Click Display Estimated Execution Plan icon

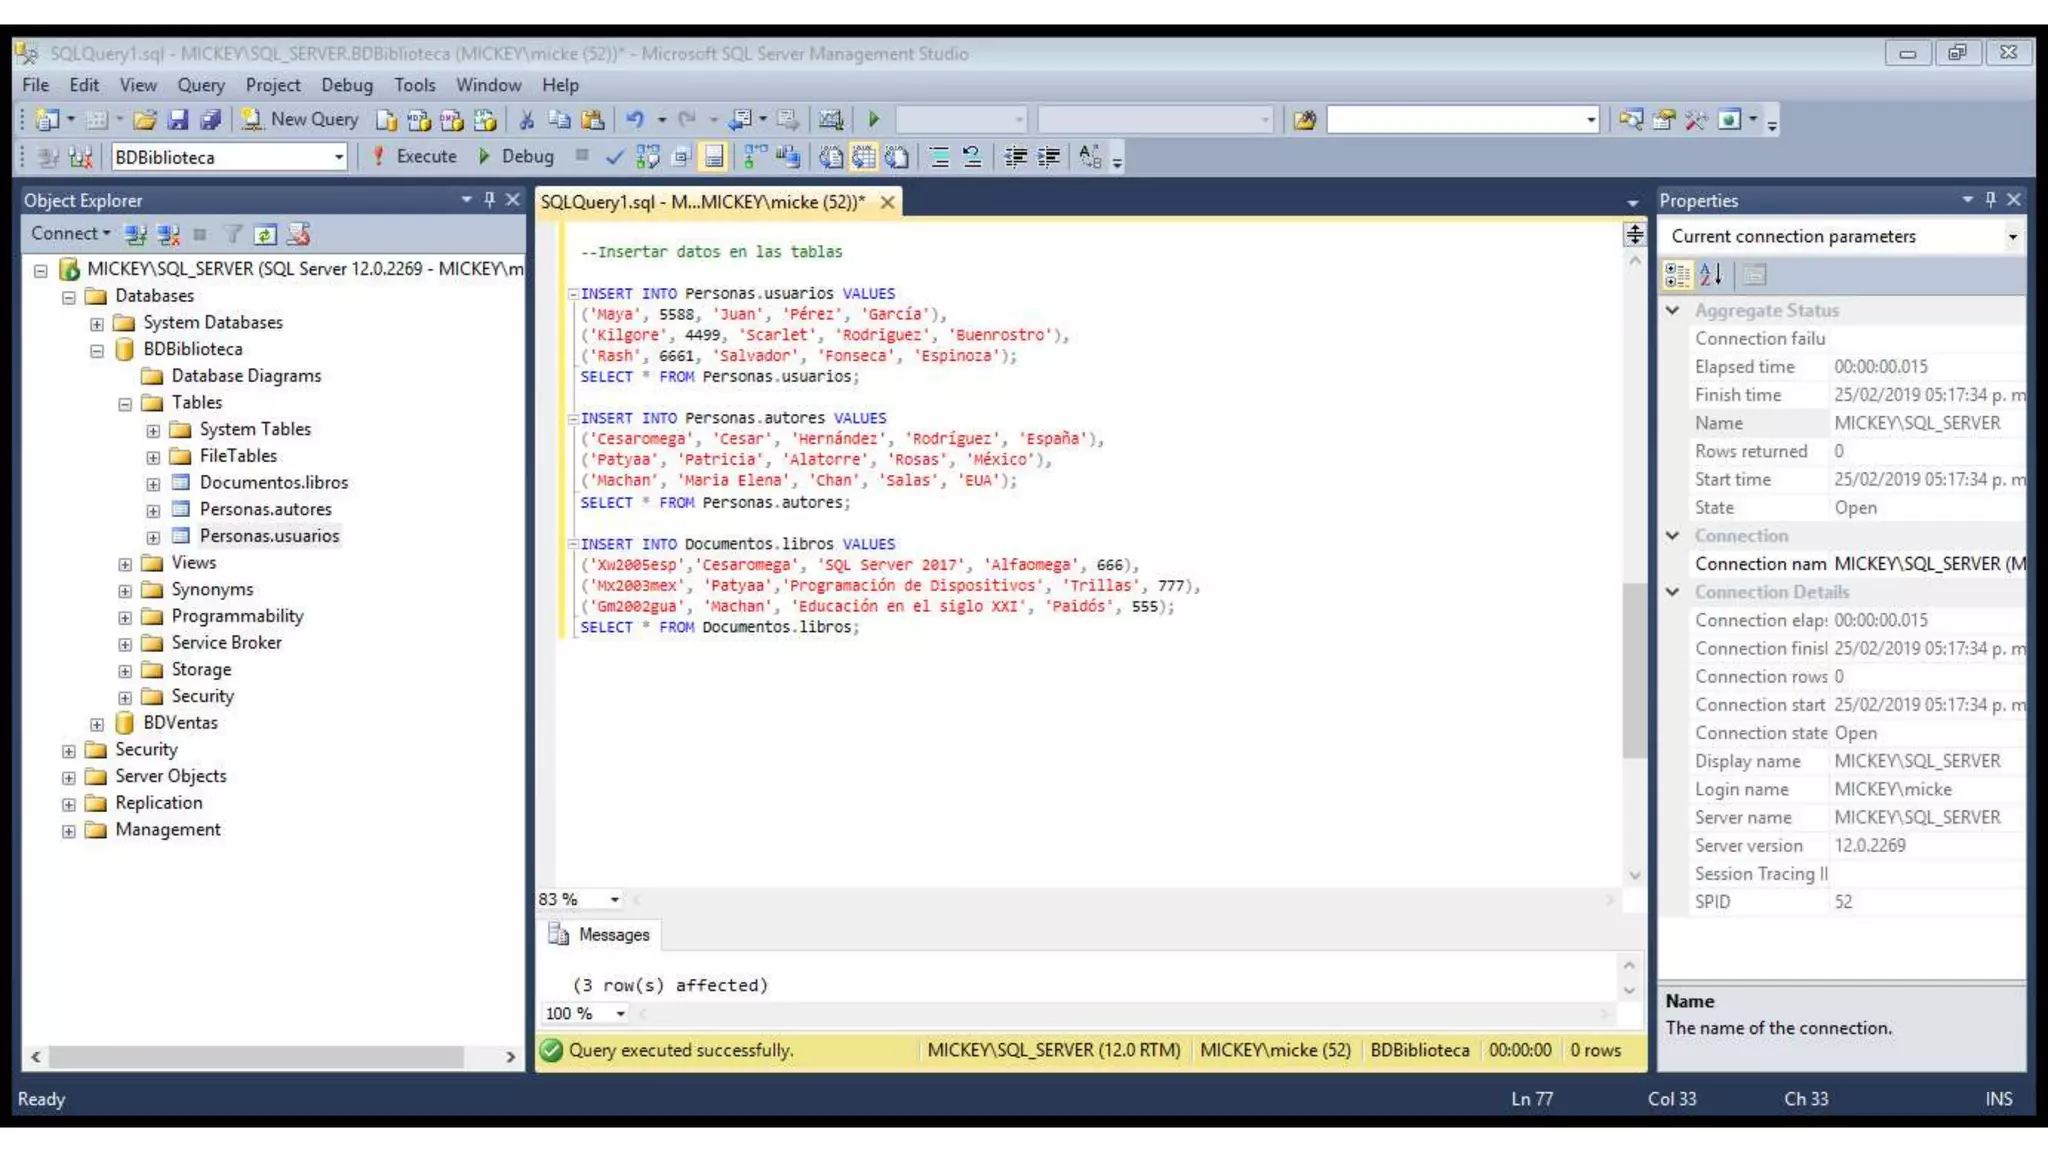tap(647, 157)
